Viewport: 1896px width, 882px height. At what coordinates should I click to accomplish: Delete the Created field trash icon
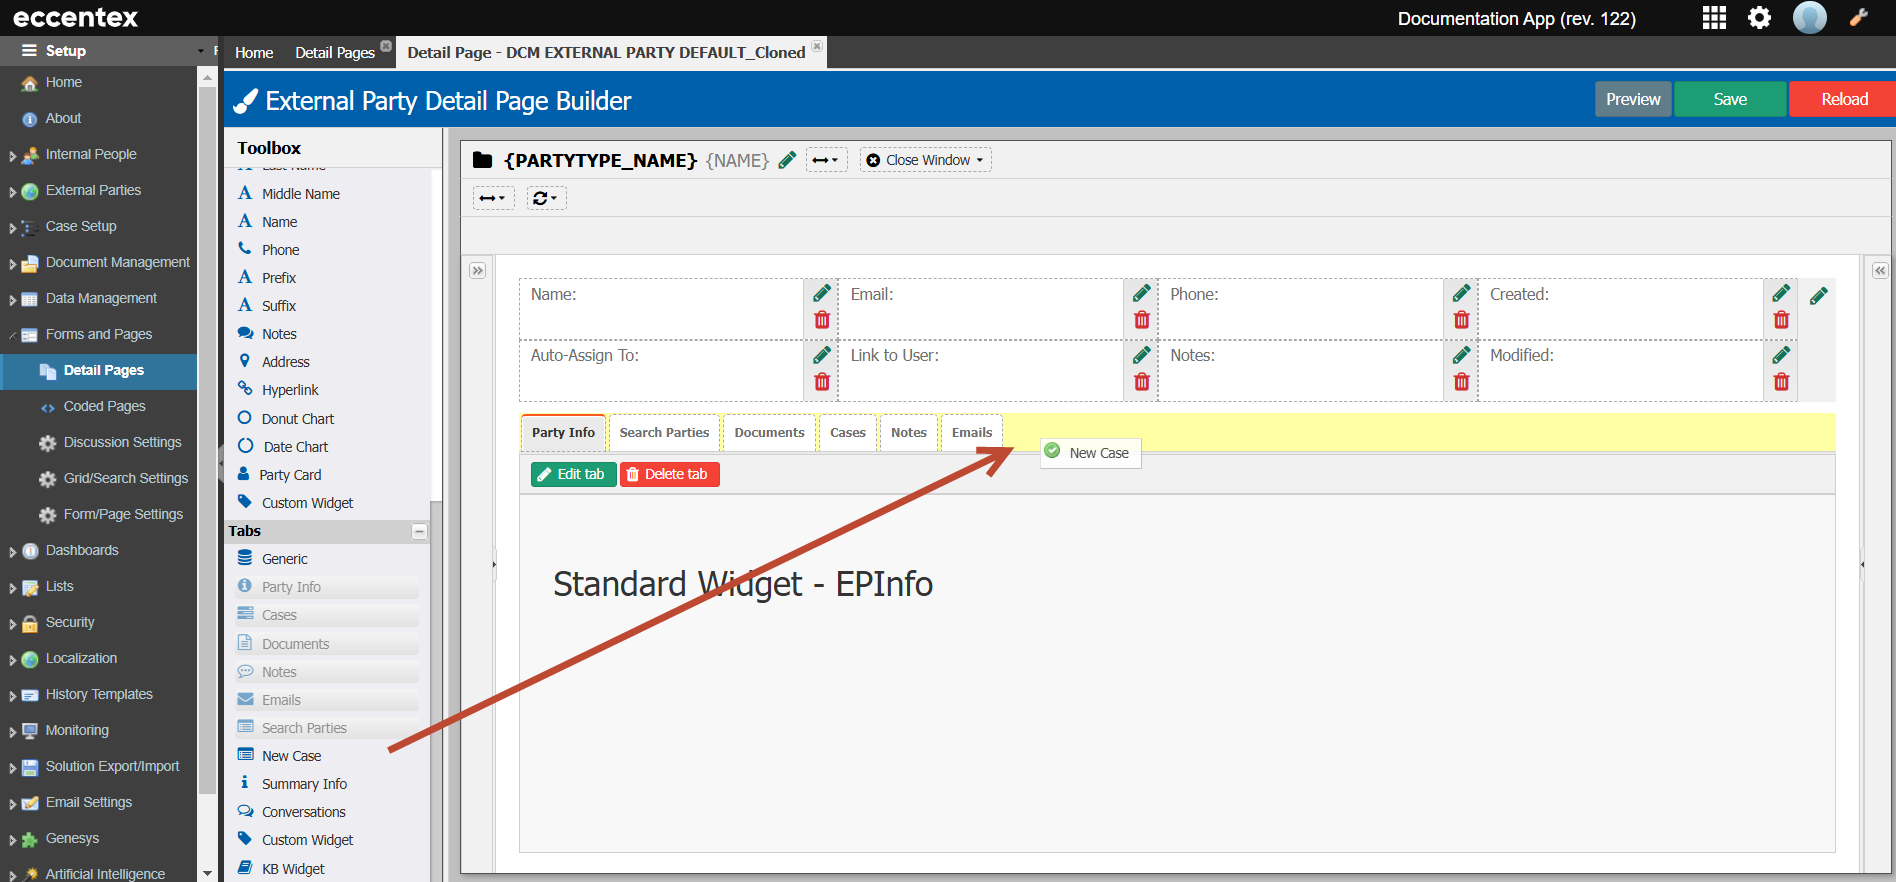point(1781,320)
